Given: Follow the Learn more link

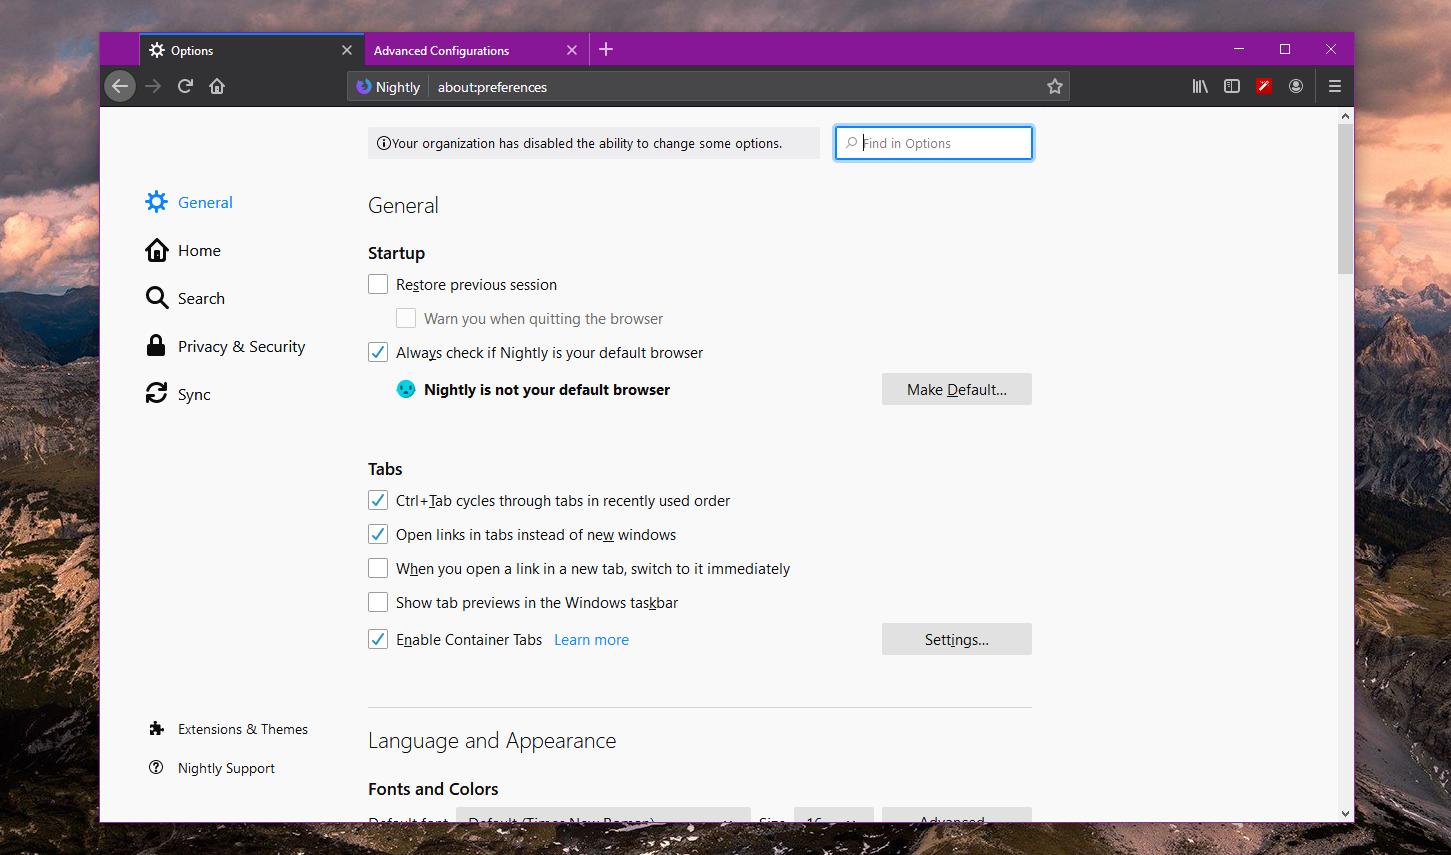Looking at the screenshot, I should 592,640.
